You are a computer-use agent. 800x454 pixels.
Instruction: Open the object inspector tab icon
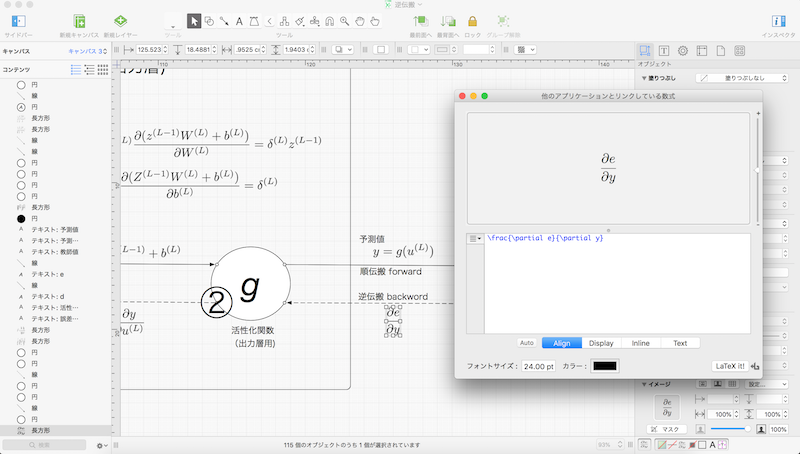(x=645, y=50)
